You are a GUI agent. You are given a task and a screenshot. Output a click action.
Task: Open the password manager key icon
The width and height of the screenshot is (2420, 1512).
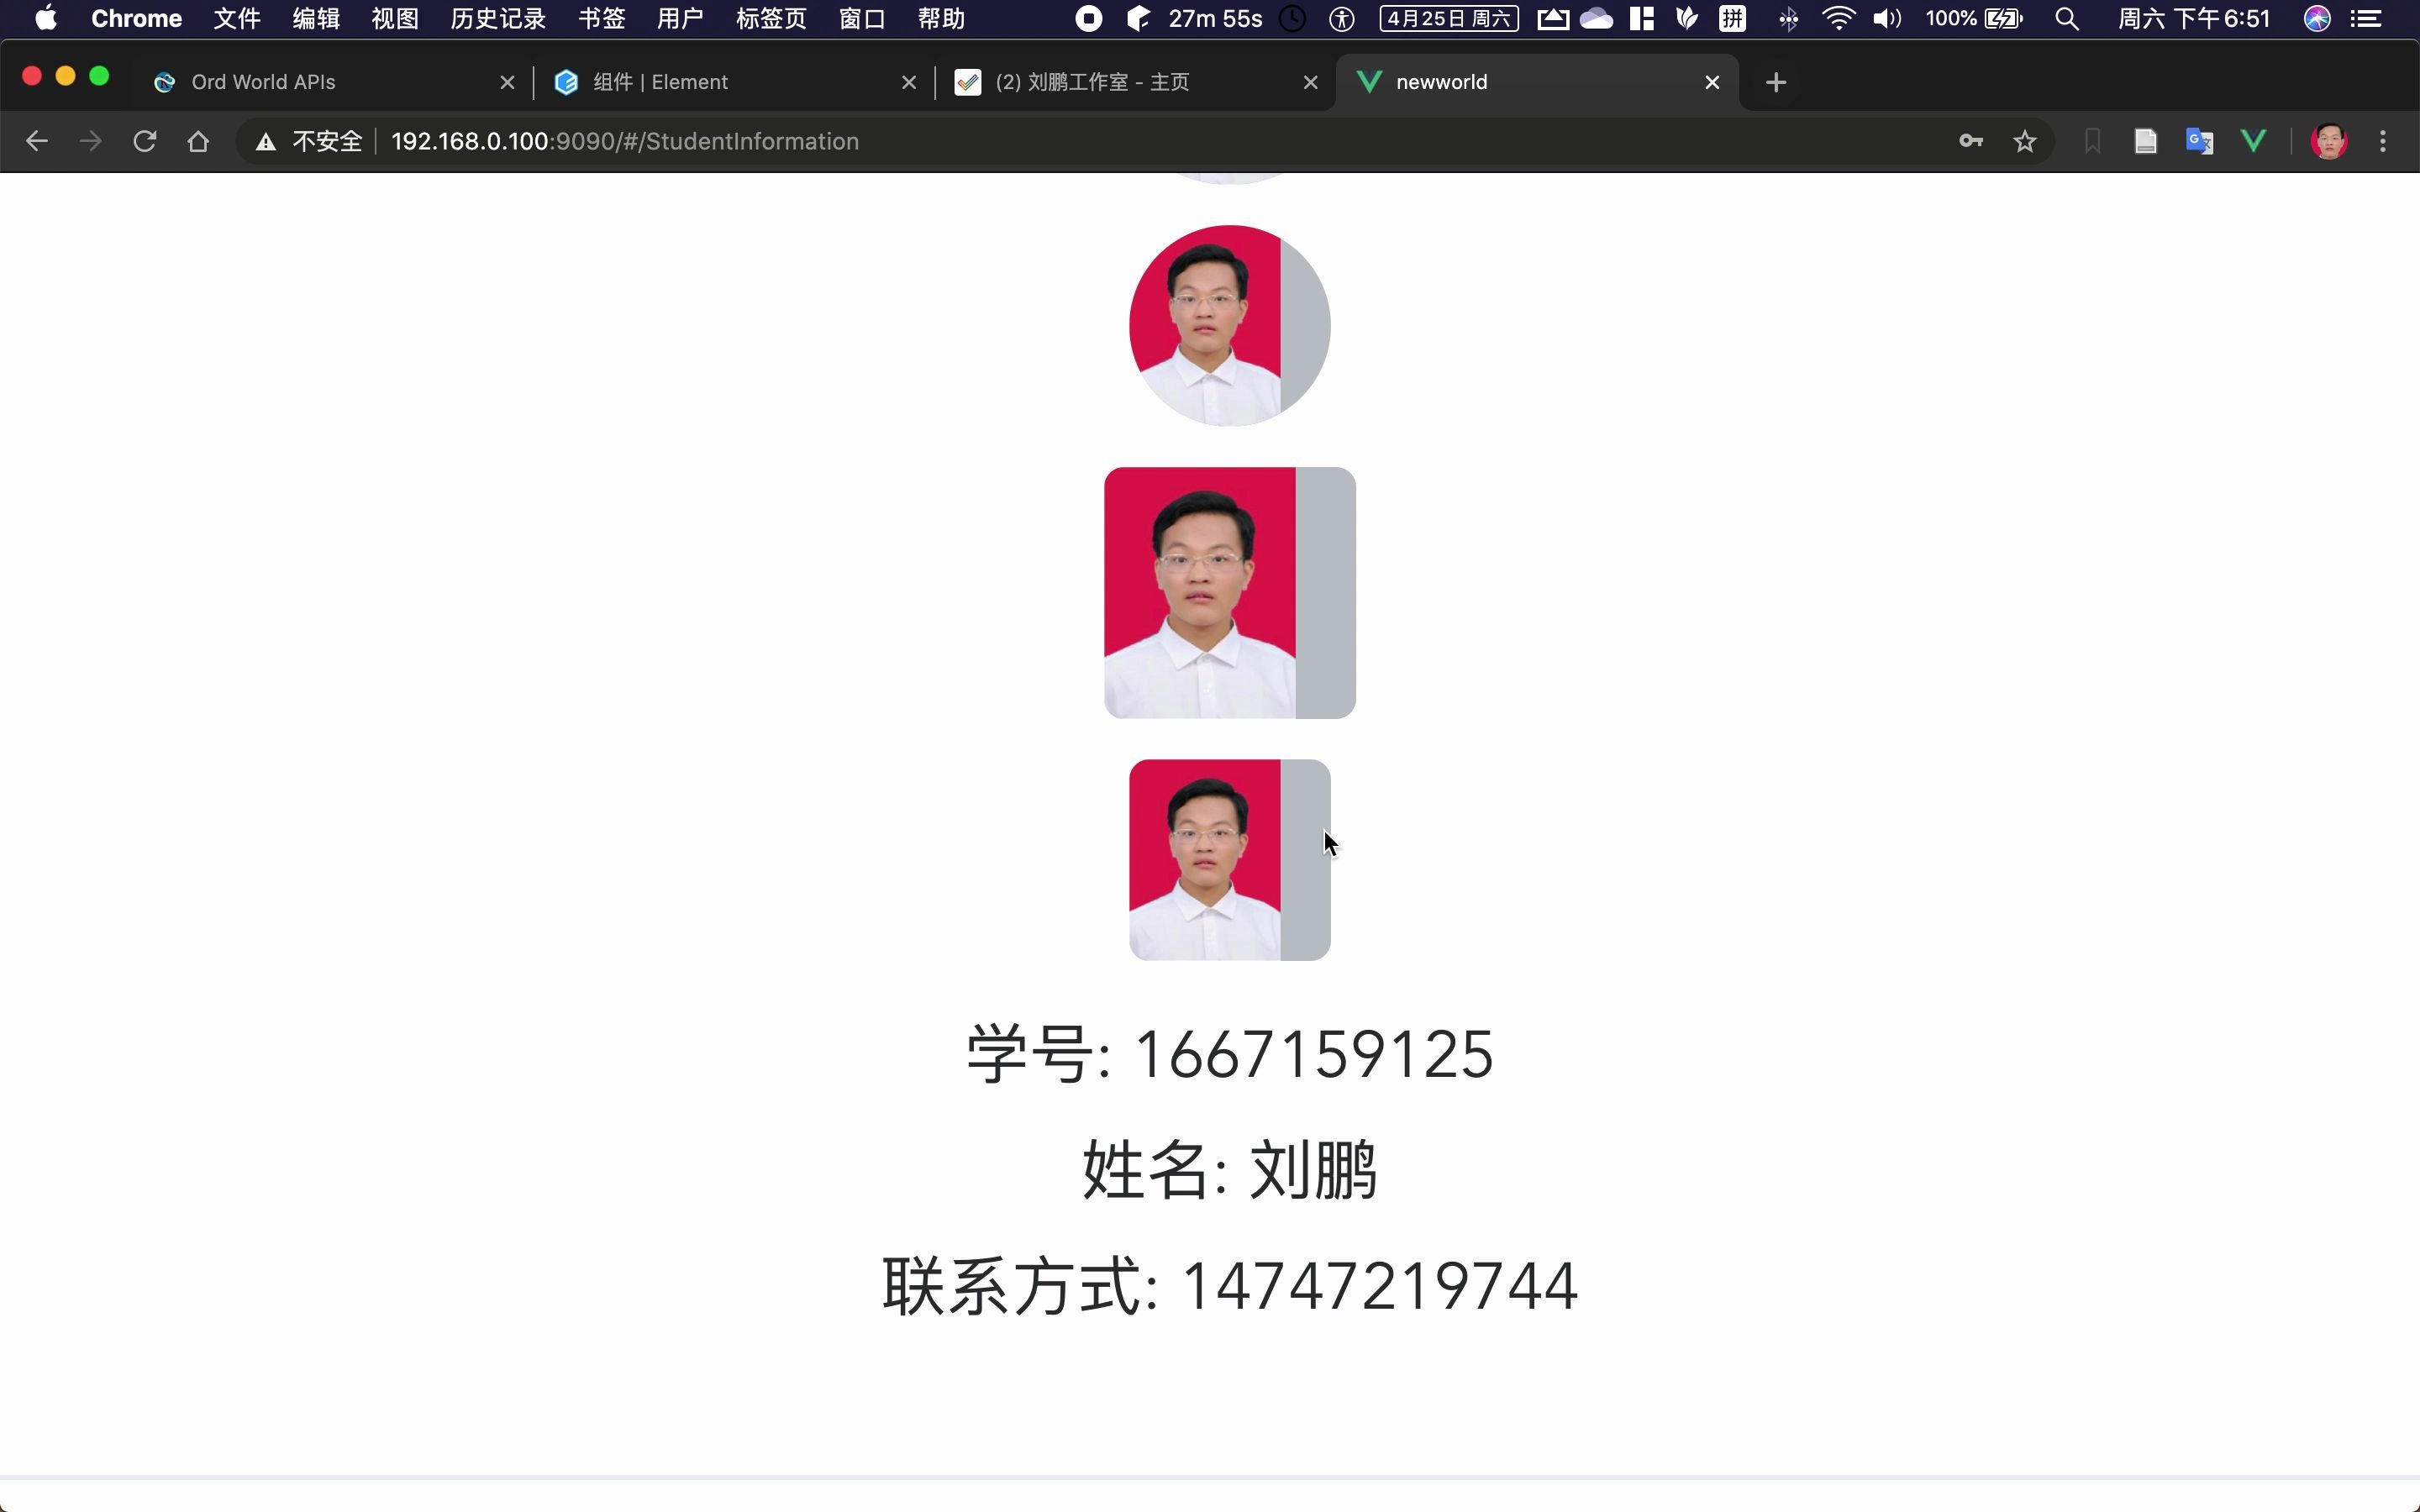[1971, 141]
